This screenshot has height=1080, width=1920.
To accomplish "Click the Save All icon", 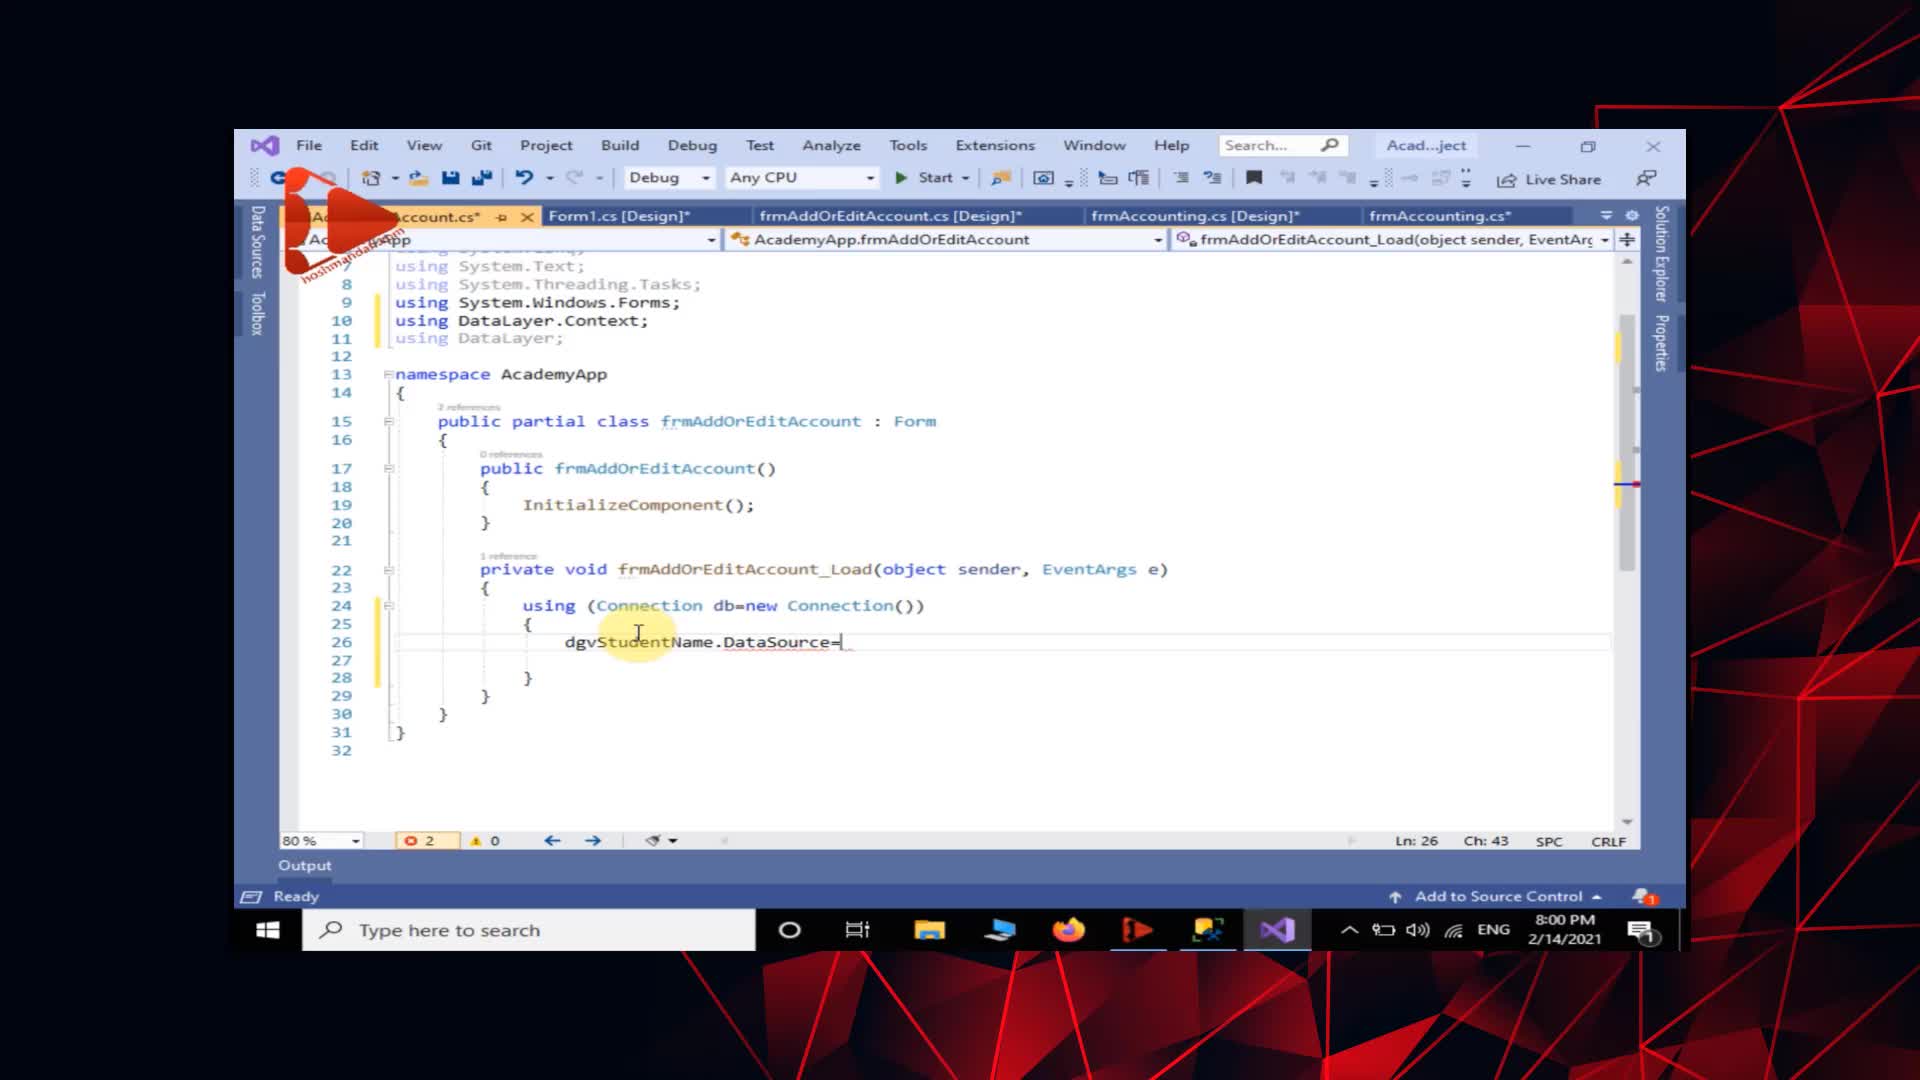I will [482, 178].
